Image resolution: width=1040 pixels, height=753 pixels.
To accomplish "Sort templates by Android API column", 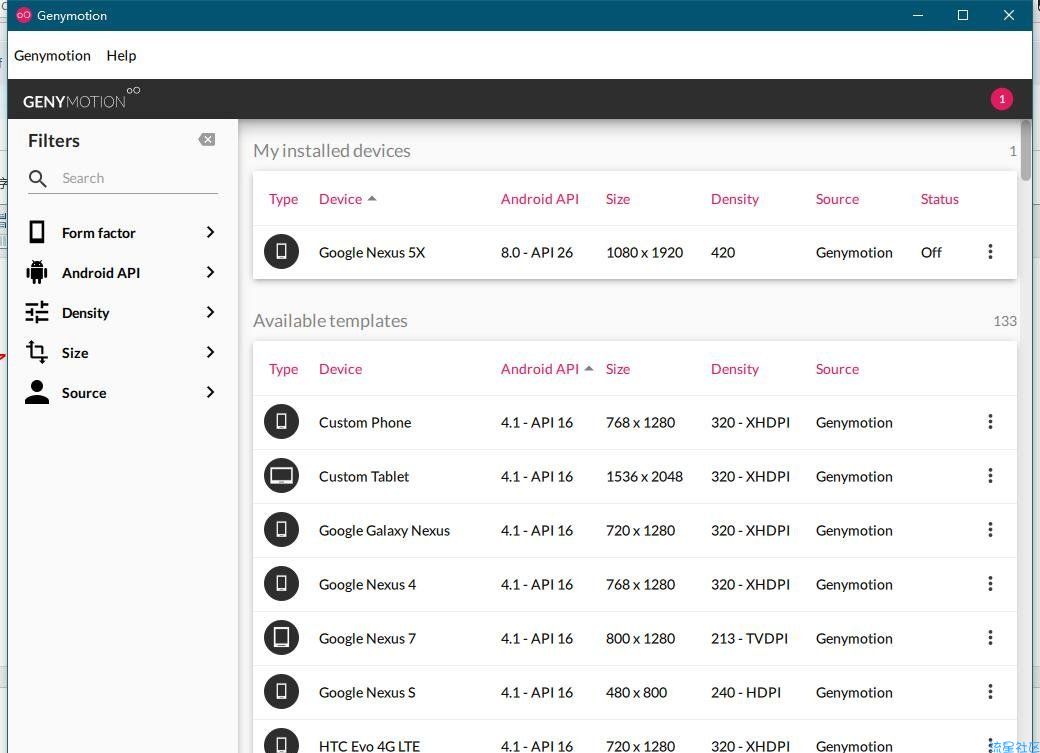I will (x=547, y=369).
